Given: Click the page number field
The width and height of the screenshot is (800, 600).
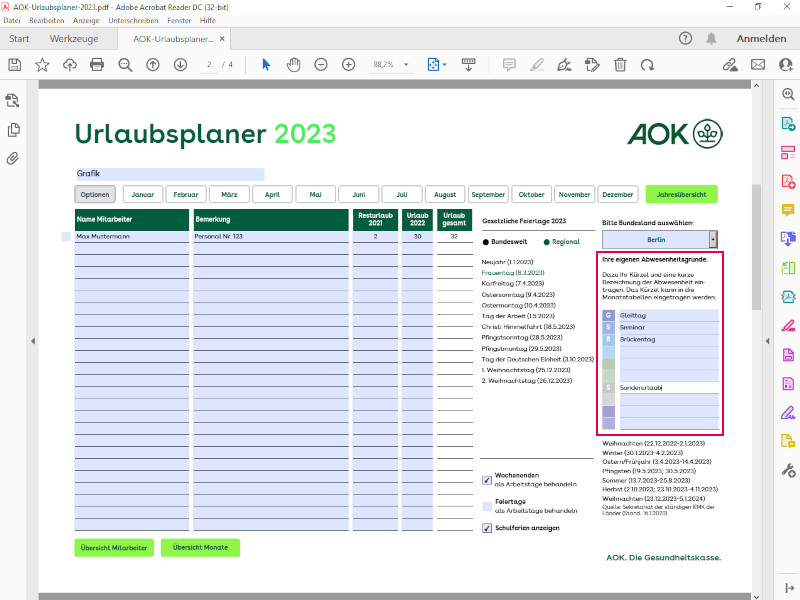Looking at the screenshot, I should click(209, 65).
